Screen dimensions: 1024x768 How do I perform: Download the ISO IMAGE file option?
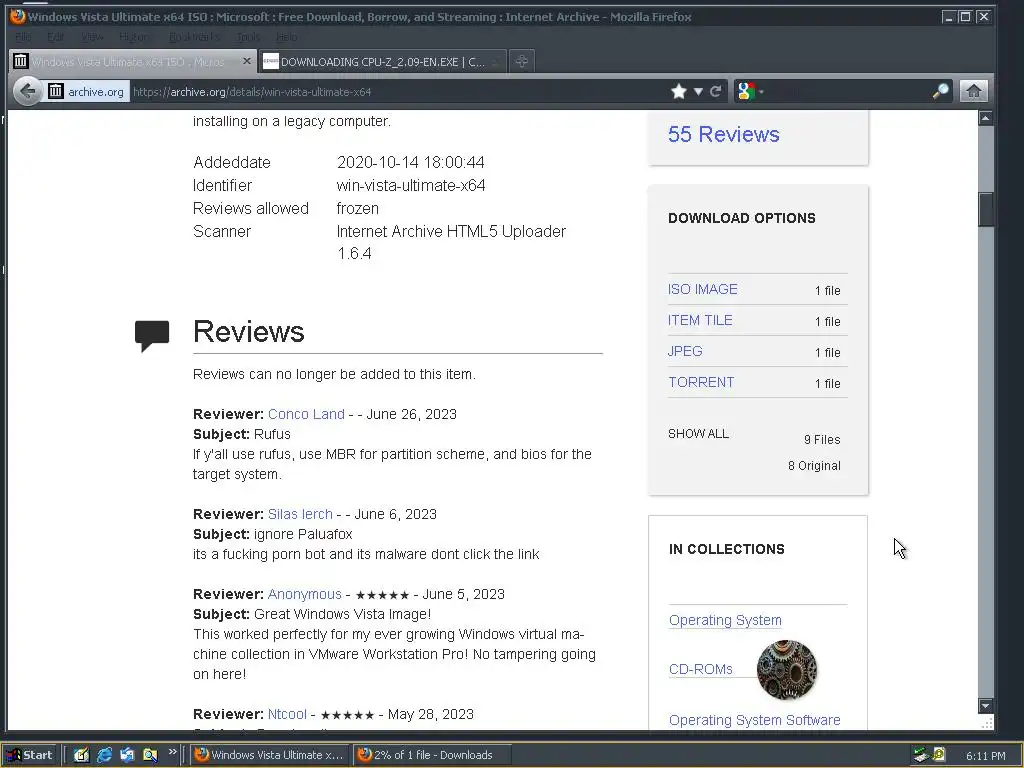point(703,289)
